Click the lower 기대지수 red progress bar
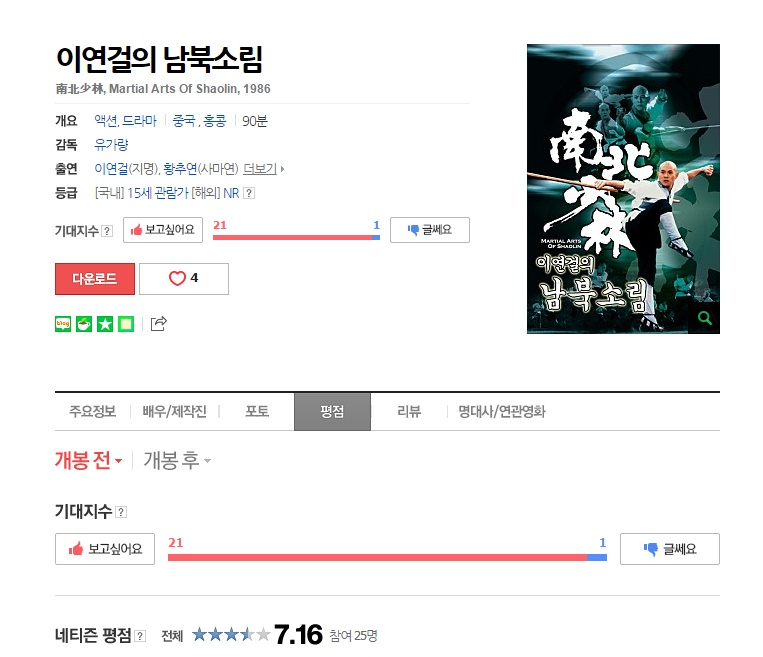The height and width of the screenshot is (657, 763). [377, 557]
